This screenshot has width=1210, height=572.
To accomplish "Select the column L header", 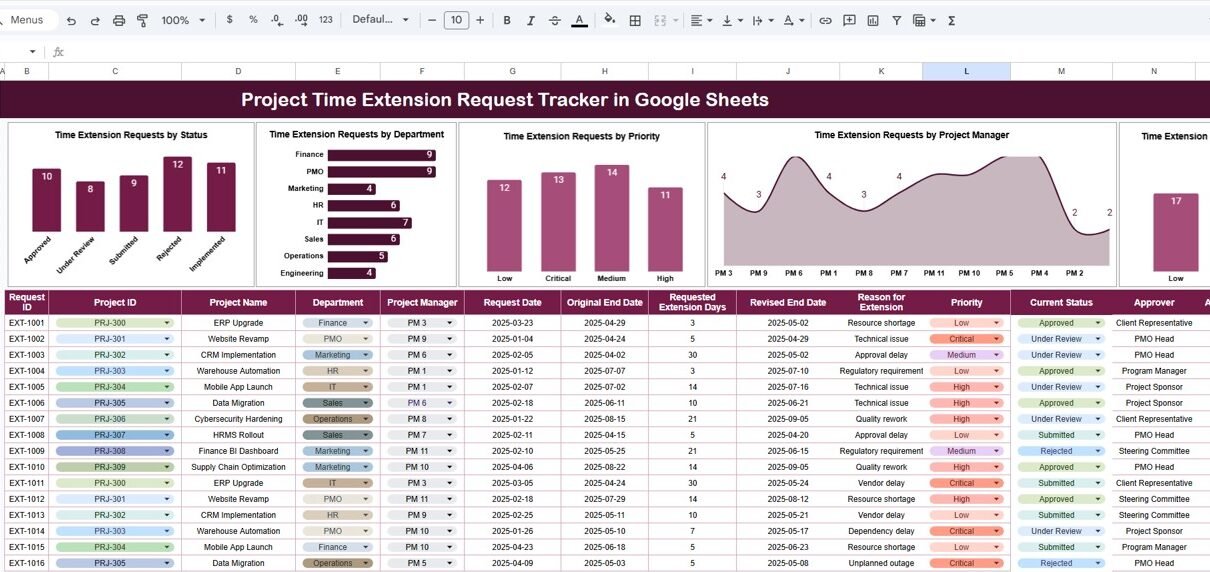I will (x=966, y=71).
